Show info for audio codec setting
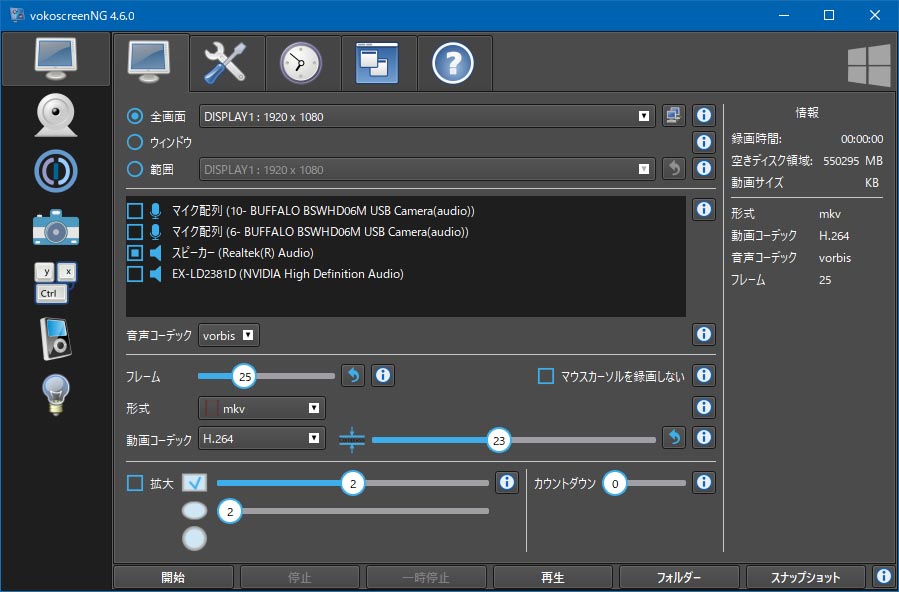This screenshot has width=899, height=592. pyautogui.click(x=703, y=335)
